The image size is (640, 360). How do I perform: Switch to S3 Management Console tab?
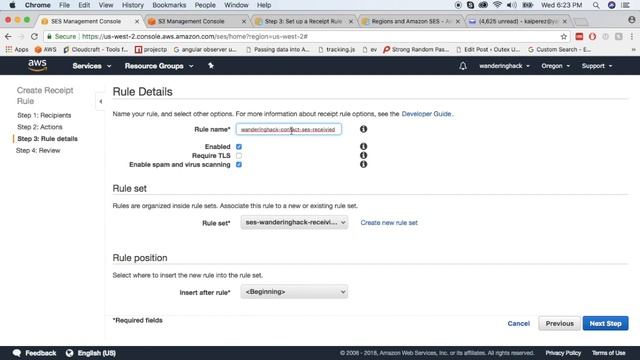[x=196, y=21]
